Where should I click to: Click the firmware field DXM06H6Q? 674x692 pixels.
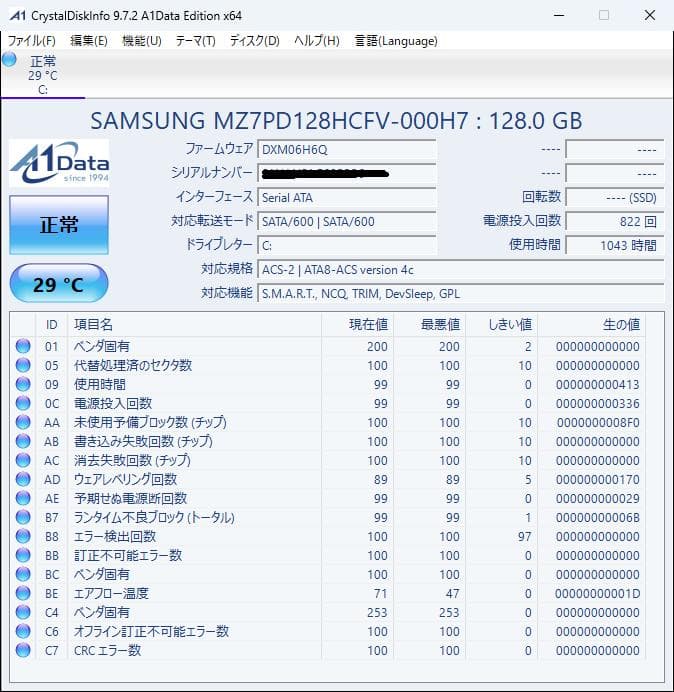coord(347,150)
